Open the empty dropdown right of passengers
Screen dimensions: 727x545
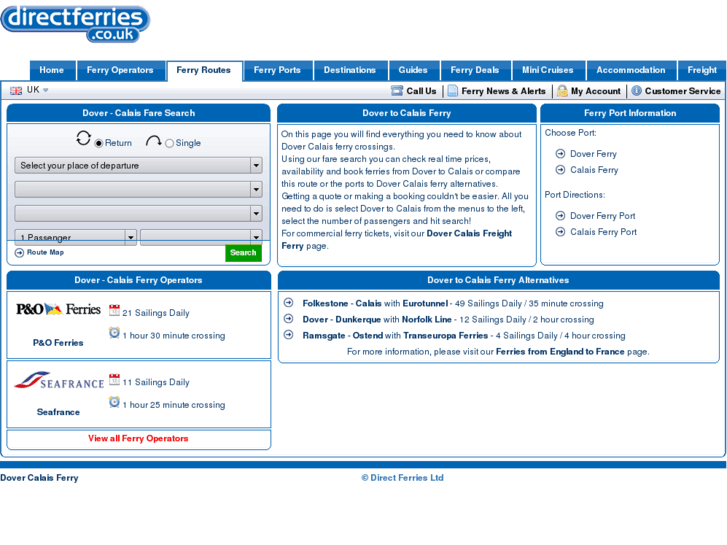point(201,237)
